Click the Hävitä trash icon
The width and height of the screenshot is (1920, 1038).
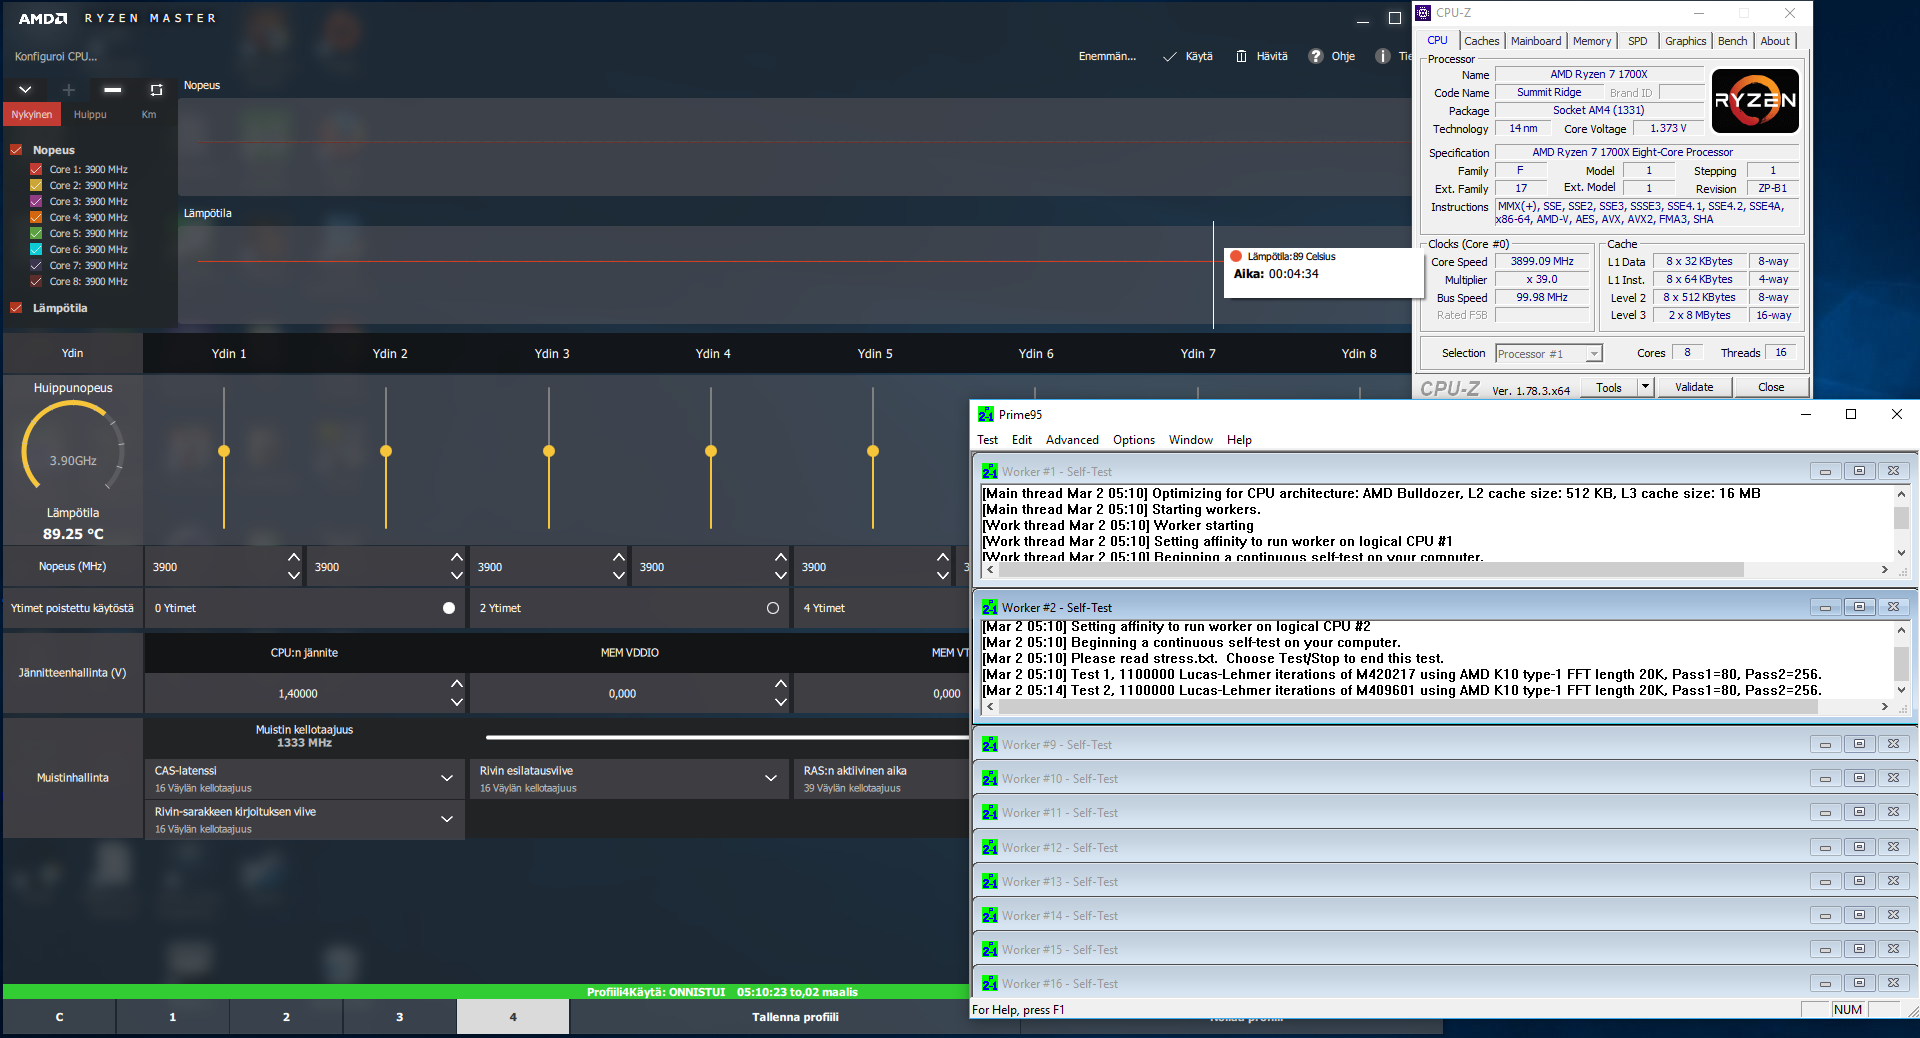point(1241,56)
